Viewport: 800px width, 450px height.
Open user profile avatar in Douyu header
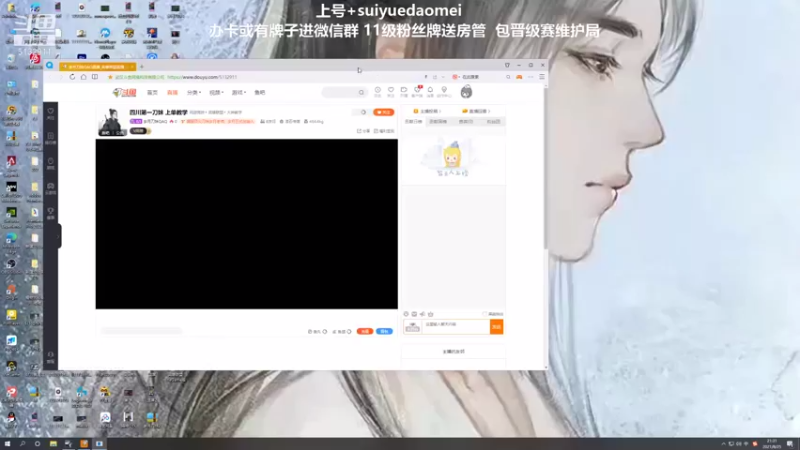coord(466,92)
